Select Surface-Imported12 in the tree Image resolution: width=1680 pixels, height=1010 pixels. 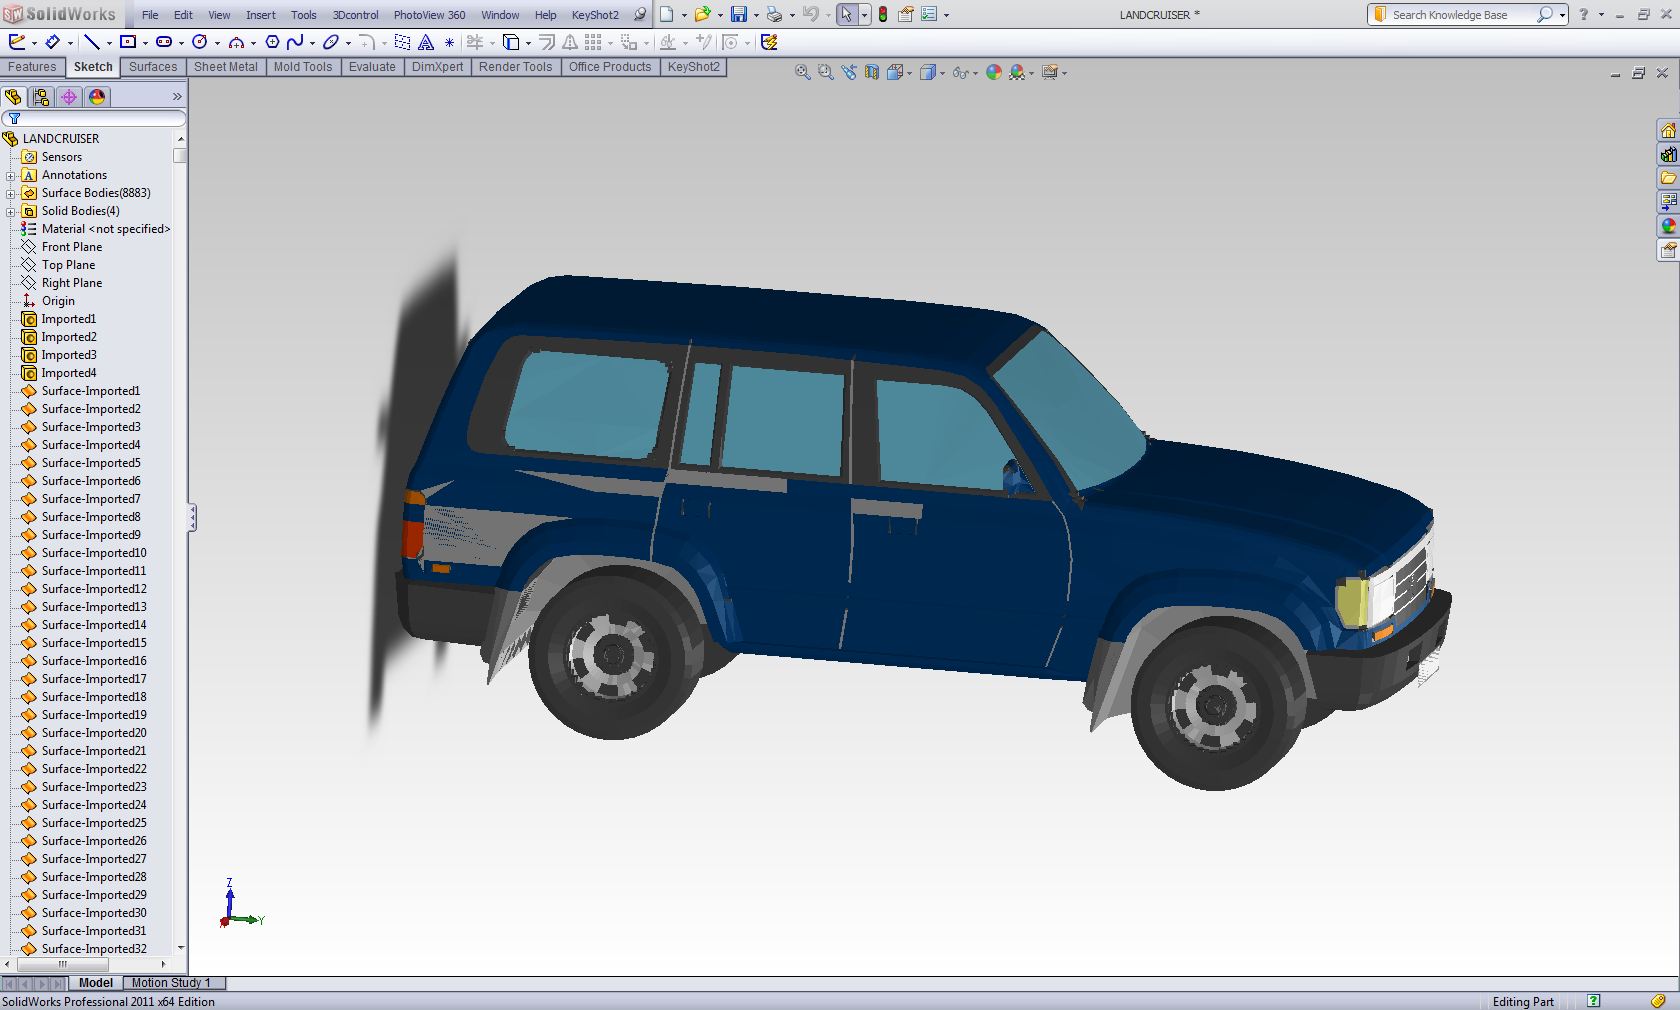(94, 589)
